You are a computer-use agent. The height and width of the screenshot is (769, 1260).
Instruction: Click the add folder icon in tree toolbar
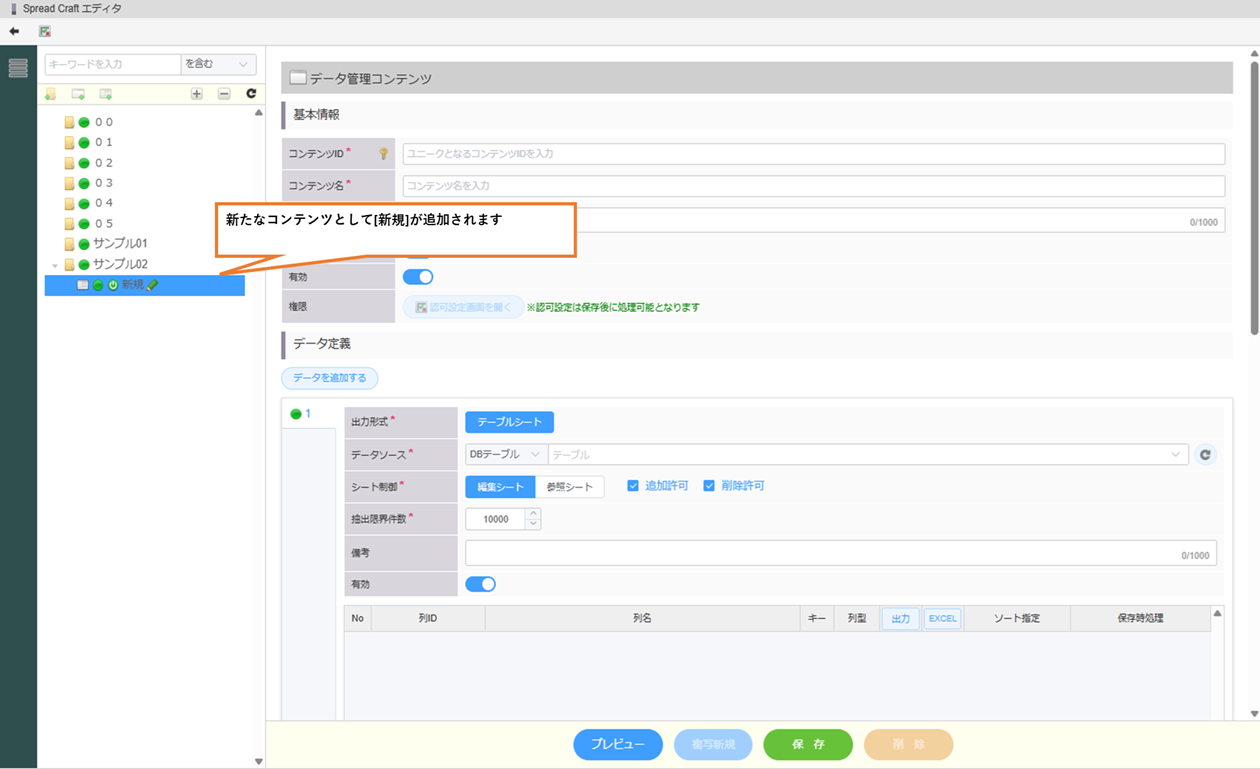click(x=50, y=94)
